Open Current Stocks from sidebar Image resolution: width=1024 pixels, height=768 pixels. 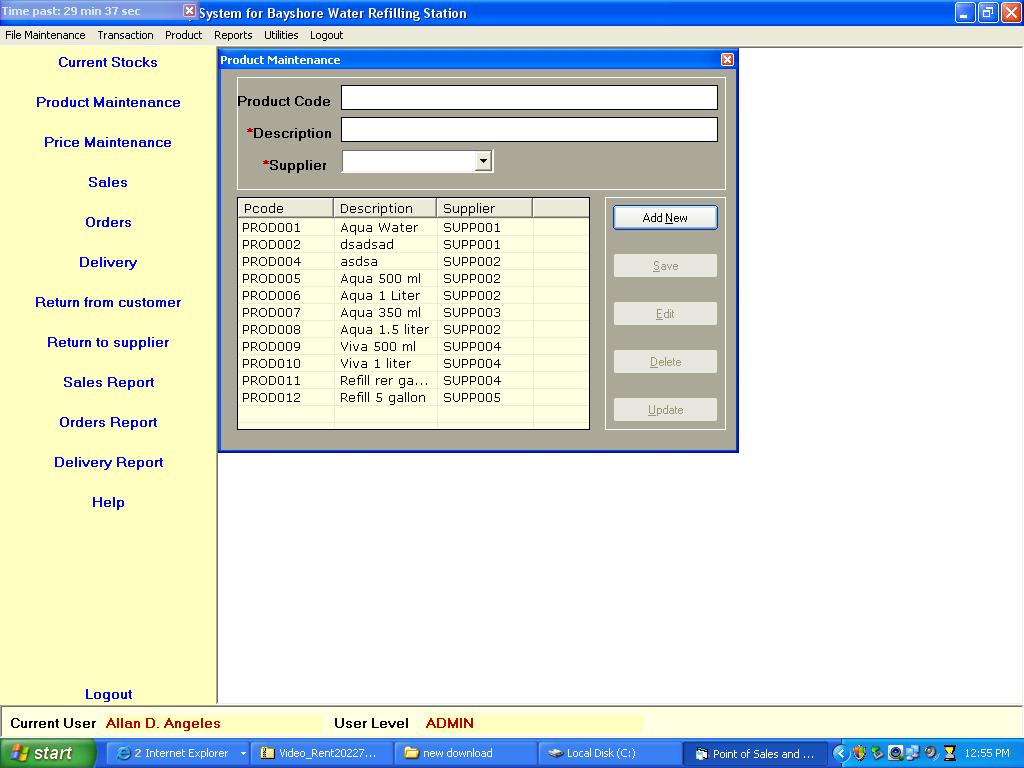[x=108, y=62]
